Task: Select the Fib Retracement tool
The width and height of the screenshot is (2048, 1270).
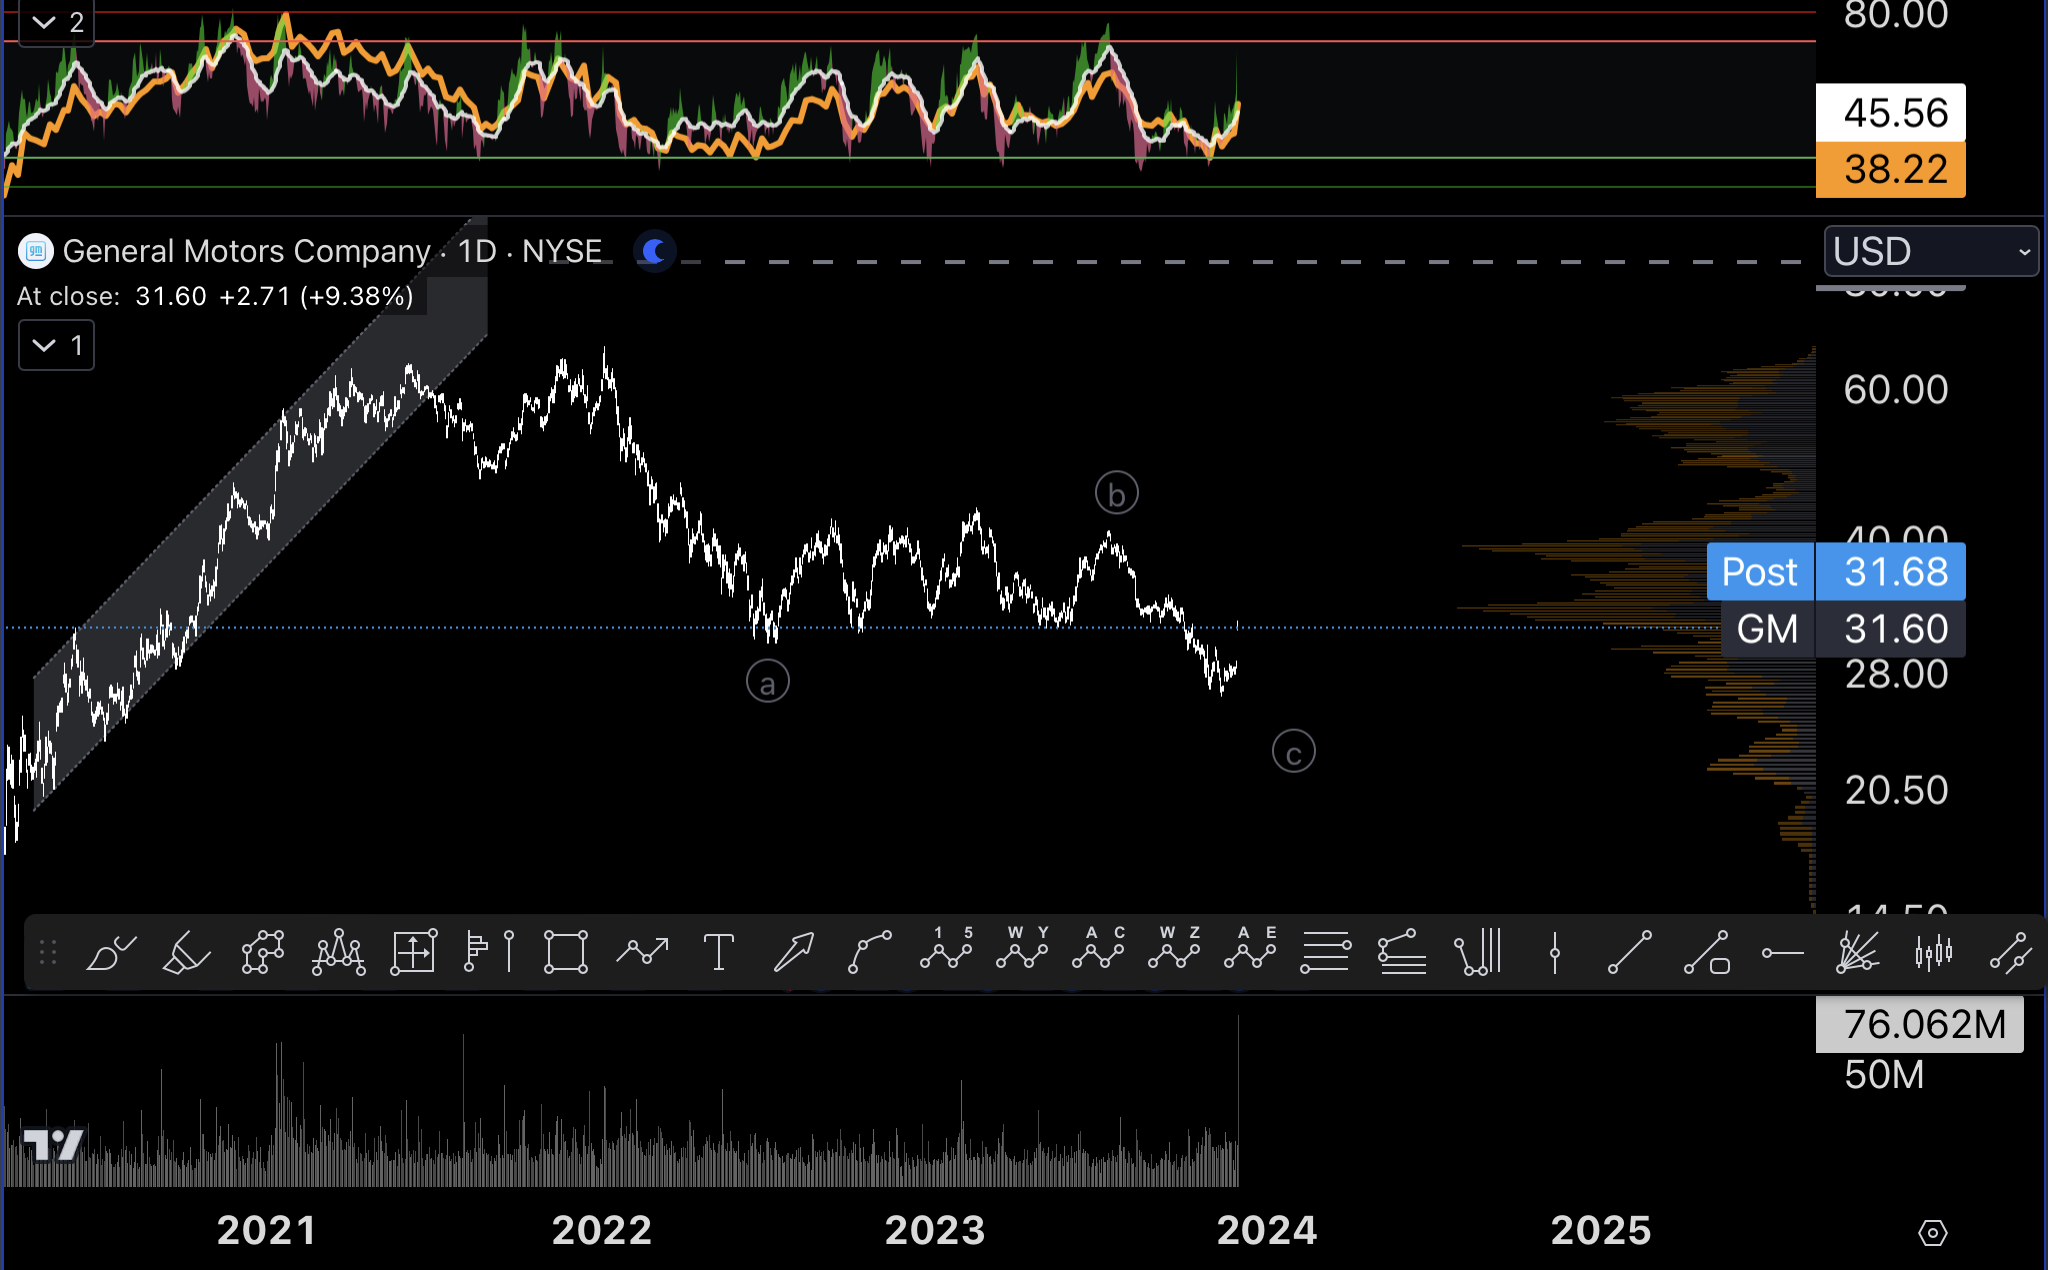Action: click(1326, 952)
